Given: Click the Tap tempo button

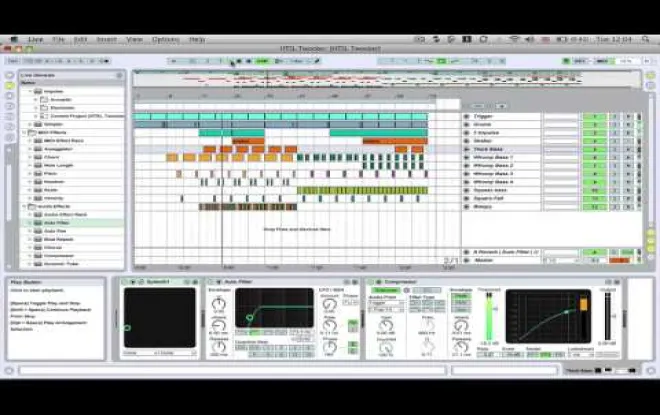Looking at the screenshot, I should 13,61.
